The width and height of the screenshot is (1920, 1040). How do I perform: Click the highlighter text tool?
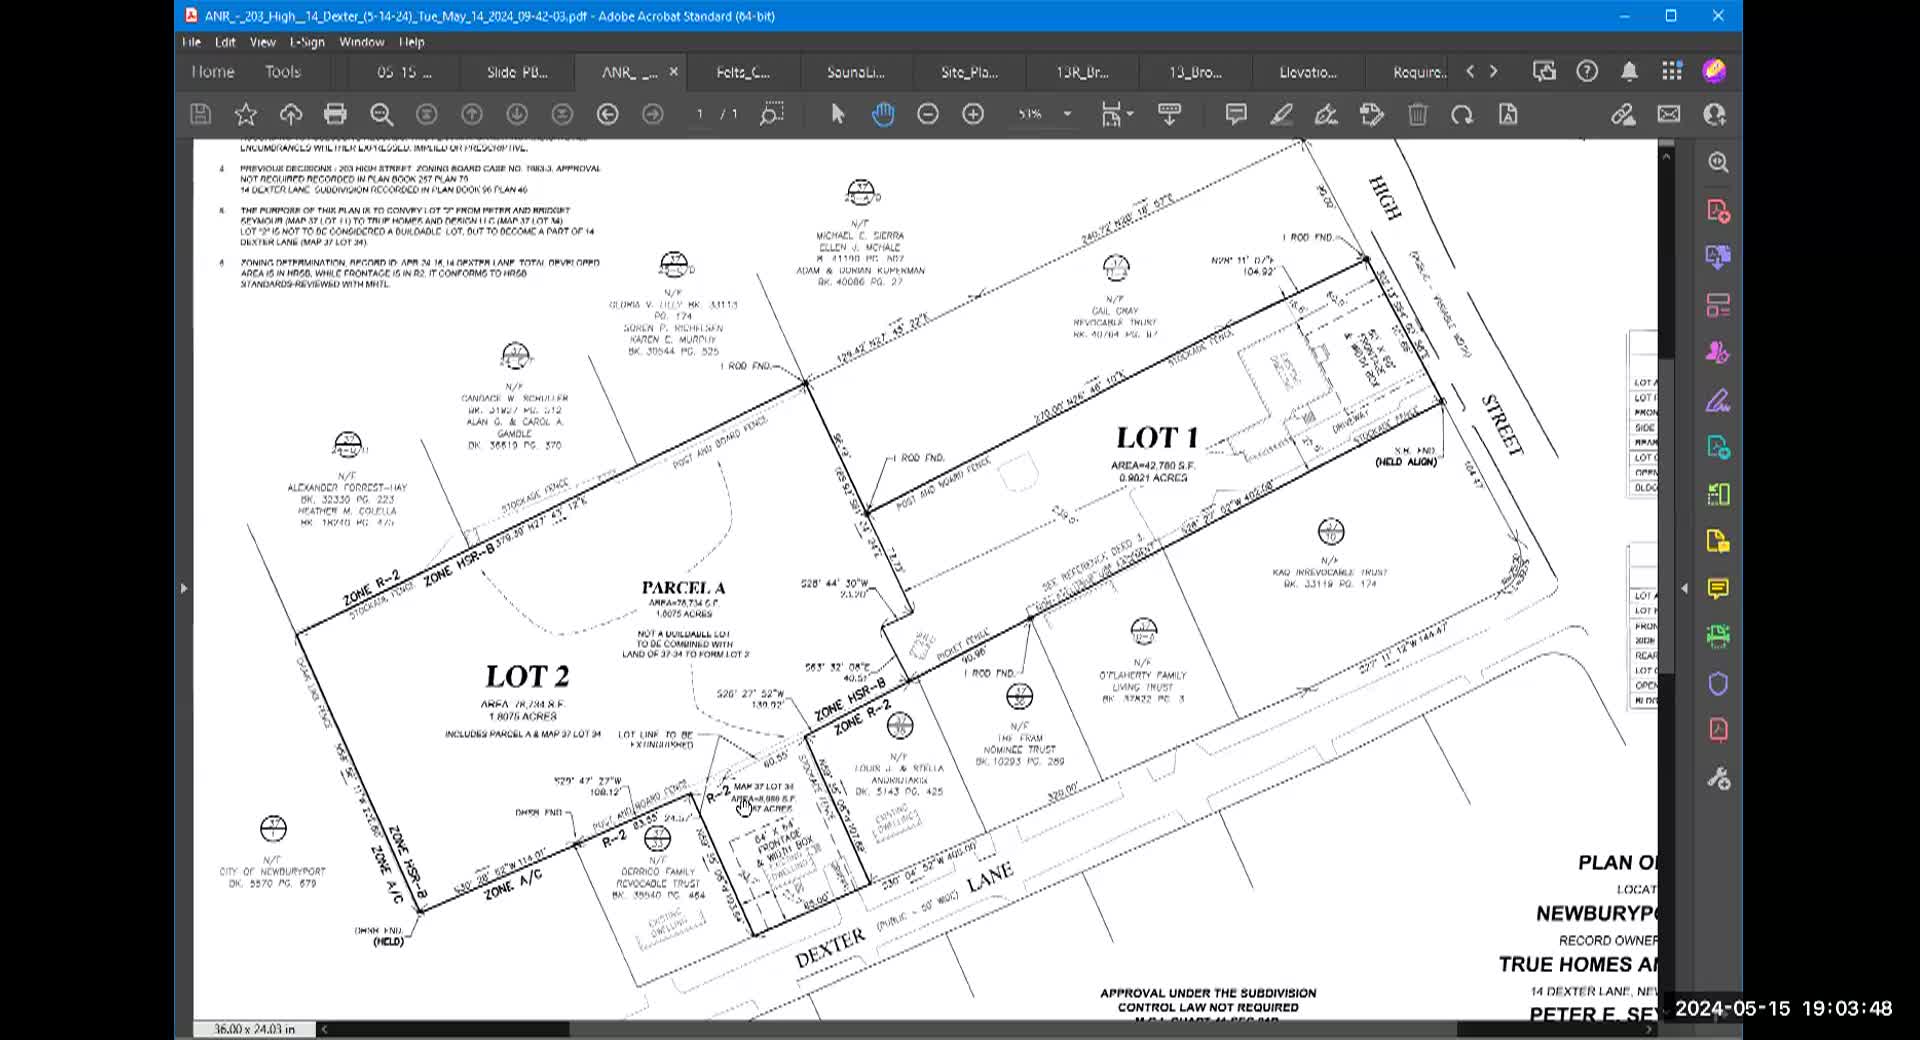[1281, 114]
